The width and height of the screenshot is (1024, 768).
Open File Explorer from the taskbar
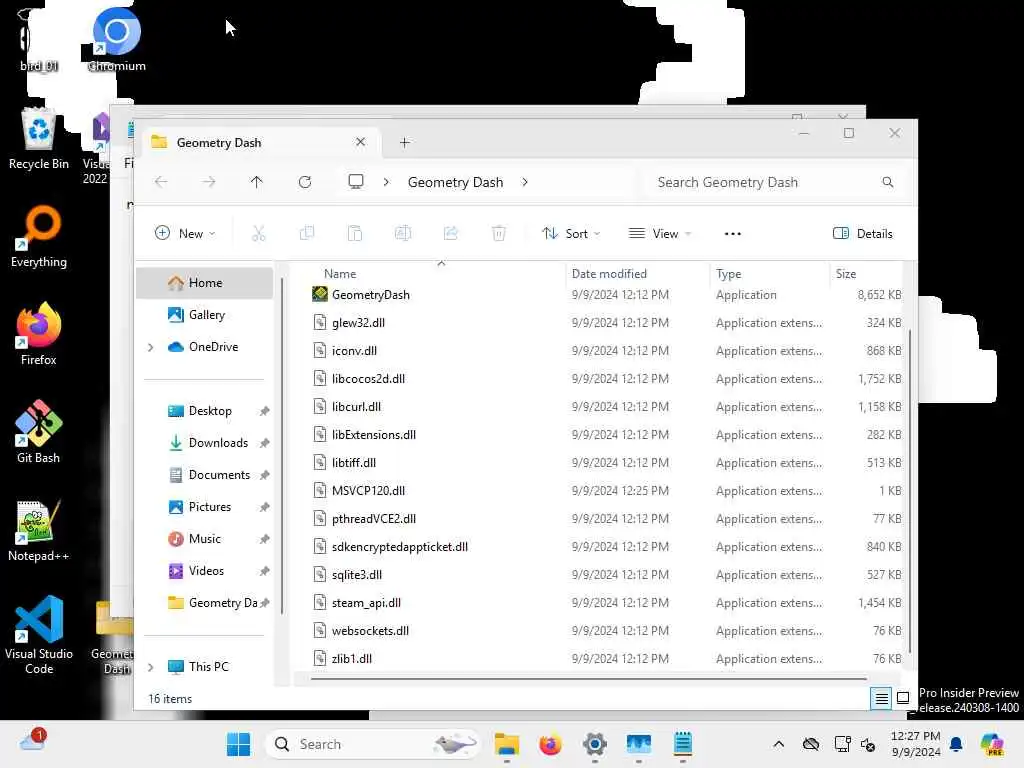[507, 744]
